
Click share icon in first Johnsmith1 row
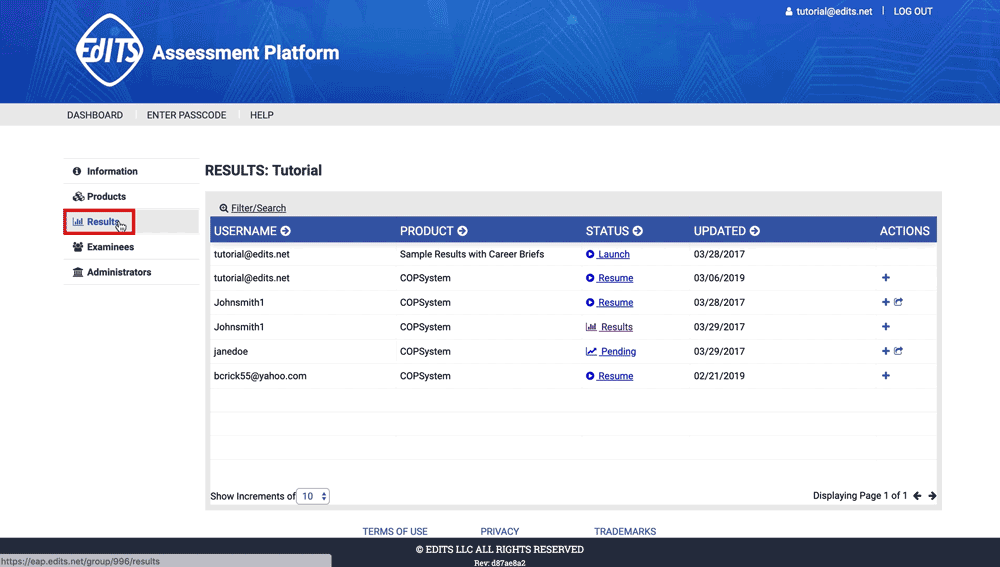(899, 302)
